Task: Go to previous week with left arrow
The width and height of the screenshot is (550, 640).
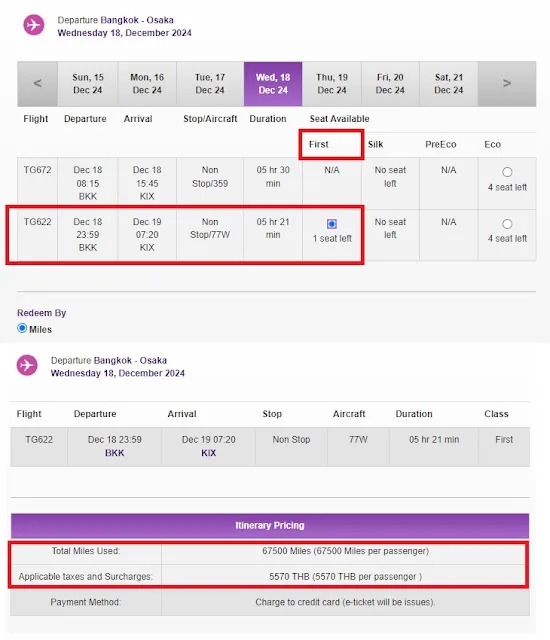Action: pos(37,84)
